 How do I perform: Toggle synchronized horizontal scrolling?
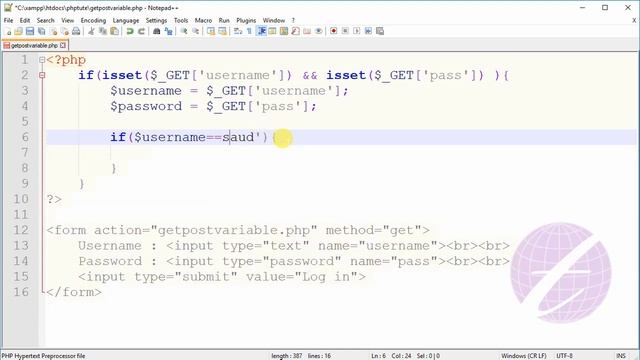[x=222, y=31]
